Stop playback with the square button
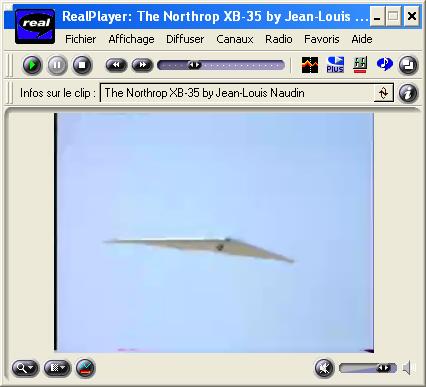This screenshot has height=387, width=426. (82, 65)
